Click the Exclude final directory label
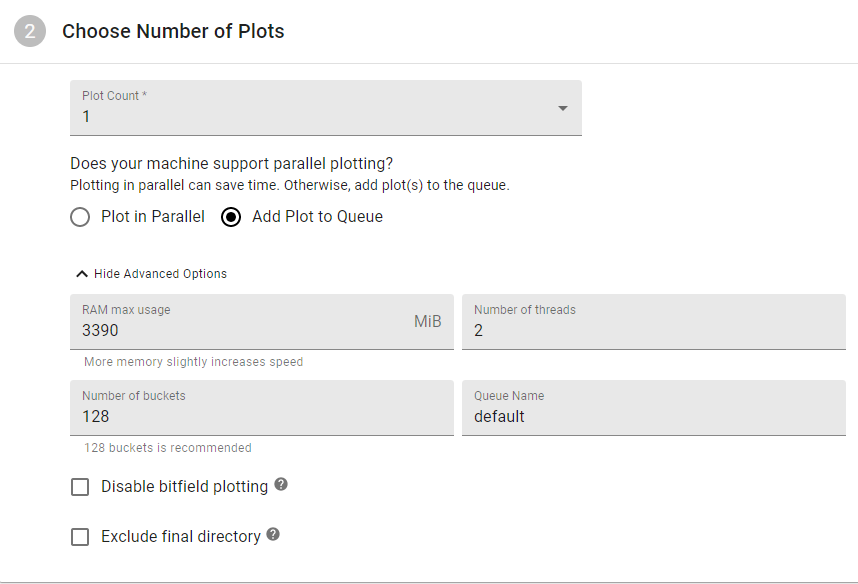The height and width of the screenshot is (584, 858). coord(181,536)
